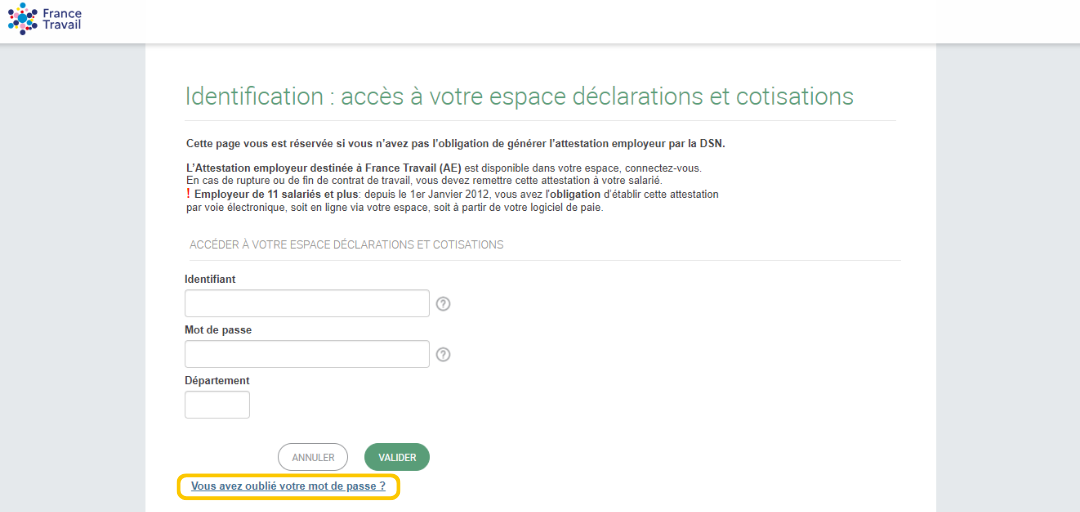
Task: Open the help icon beside Mot de passe field
Action: [444, 354]
